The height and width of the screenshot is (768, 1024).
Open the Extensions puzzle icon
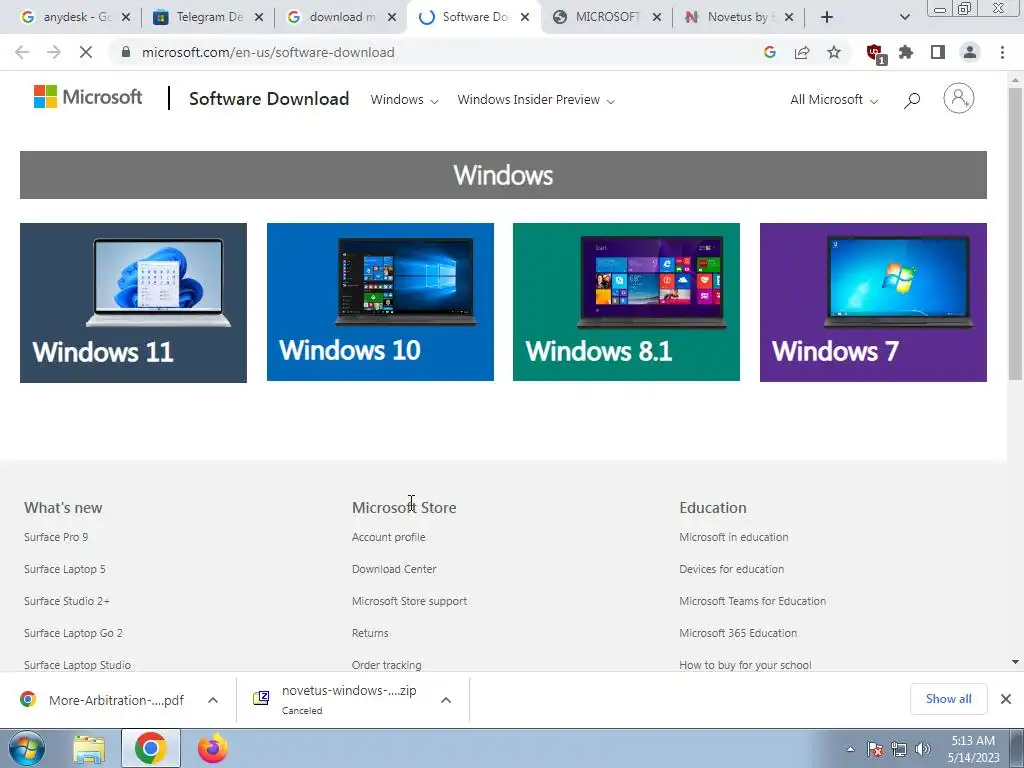tap(906, 52)
